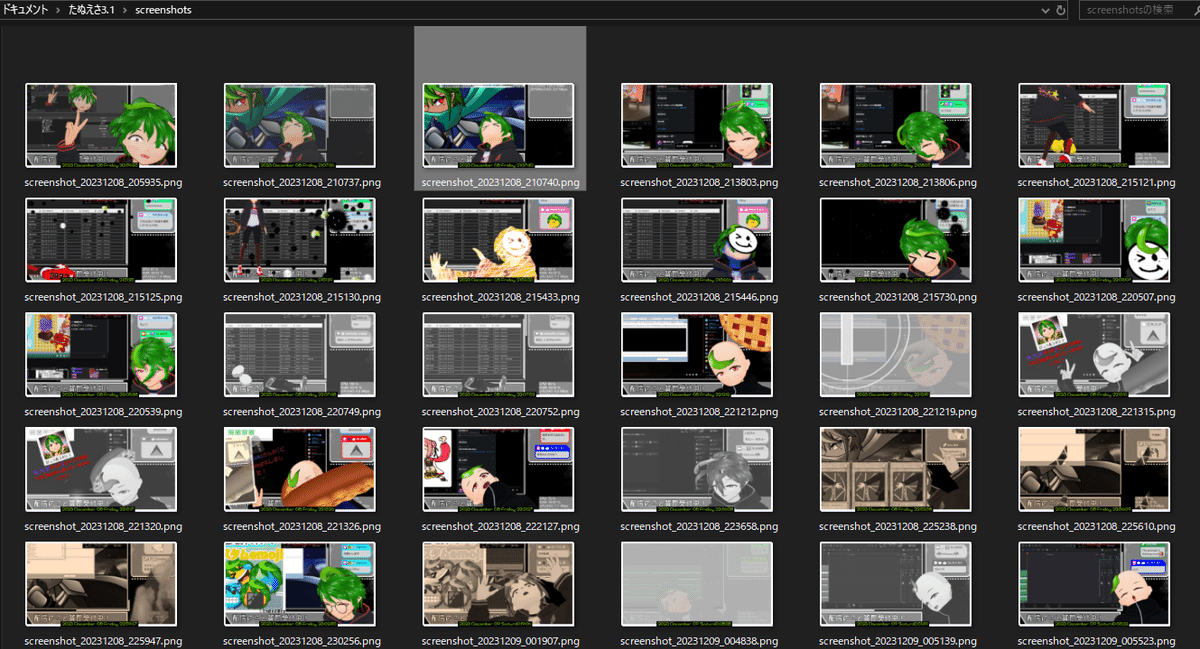Click file name screenshot_20231208_221219.png
Image resolution: width=1200 pixels, height=649 pixels.
click(898, 412)
